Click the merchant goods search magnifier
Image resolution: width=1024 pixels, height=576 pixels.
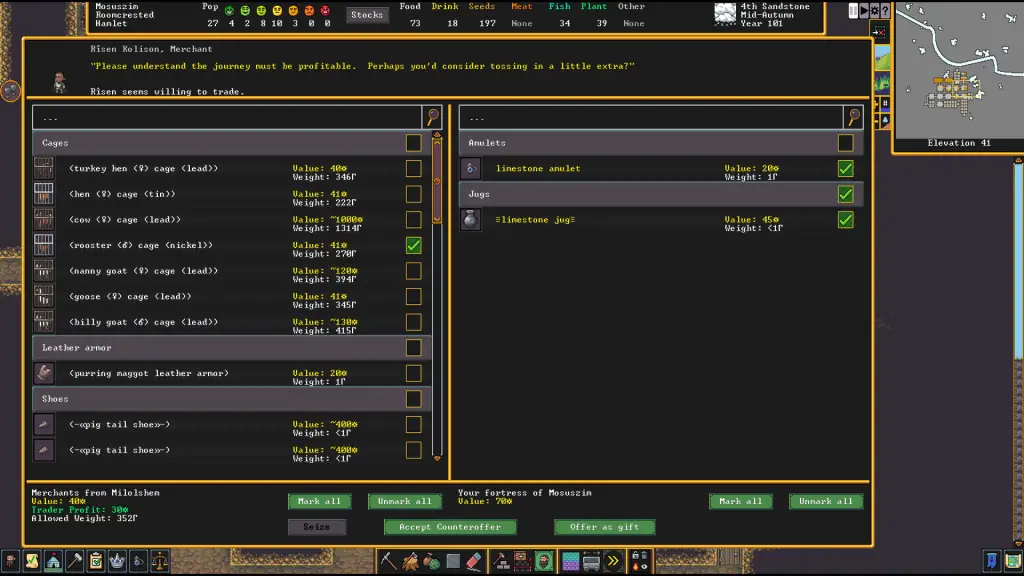[432, 117]
